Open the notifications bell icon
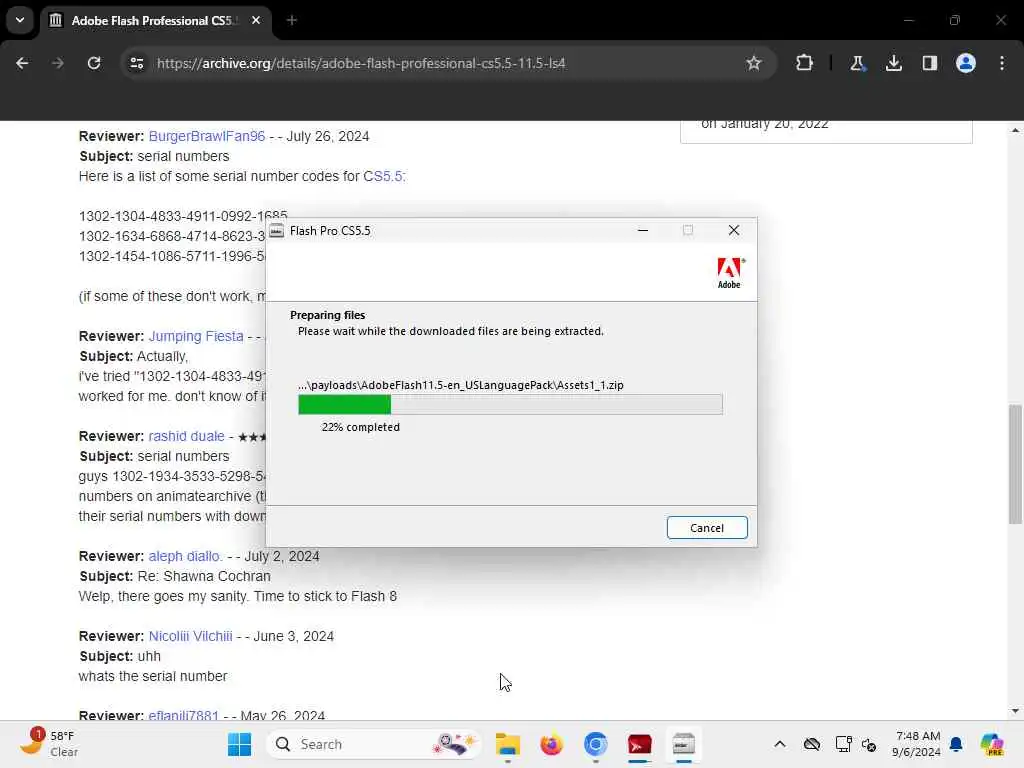 click(957, 744)
